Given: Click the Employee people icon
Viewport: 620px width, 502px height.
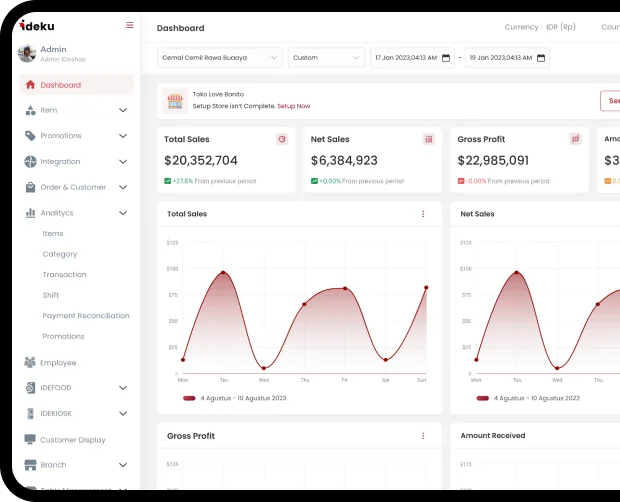Looking at the screenshot, I should tap(30, 362).
